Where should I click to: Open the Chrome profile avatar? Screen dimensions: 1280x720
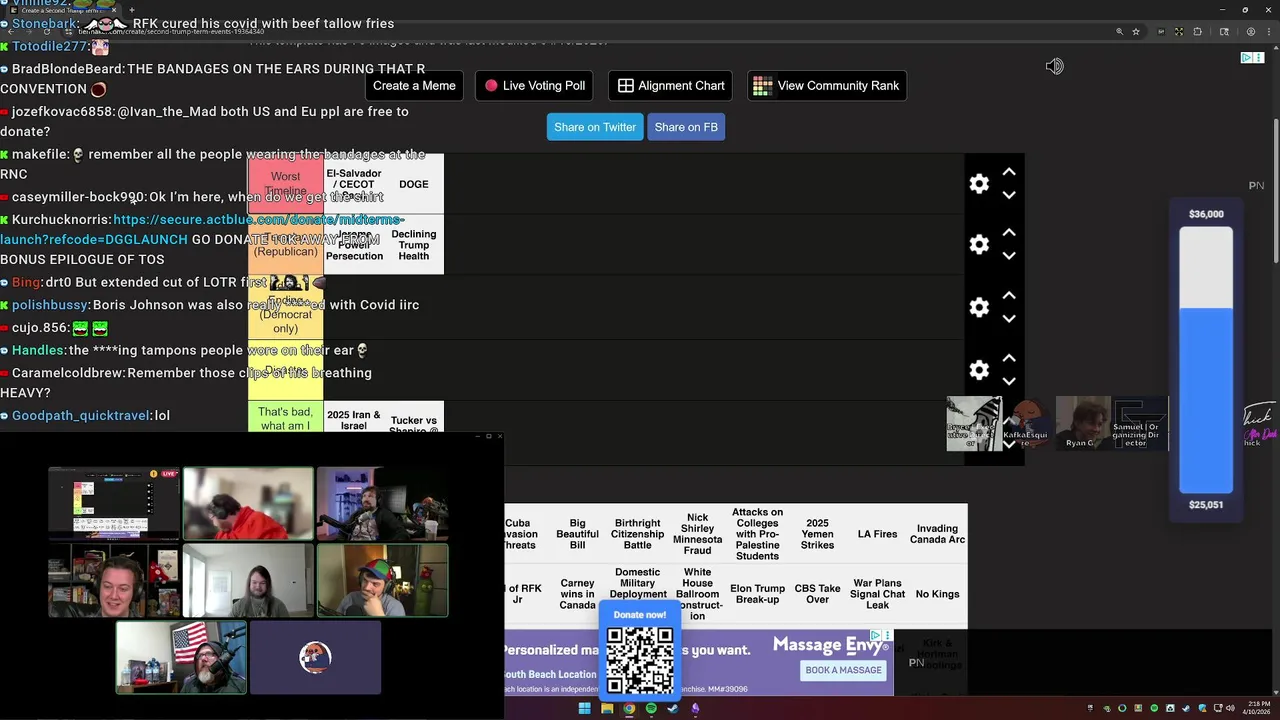[x=1250, y=32]
